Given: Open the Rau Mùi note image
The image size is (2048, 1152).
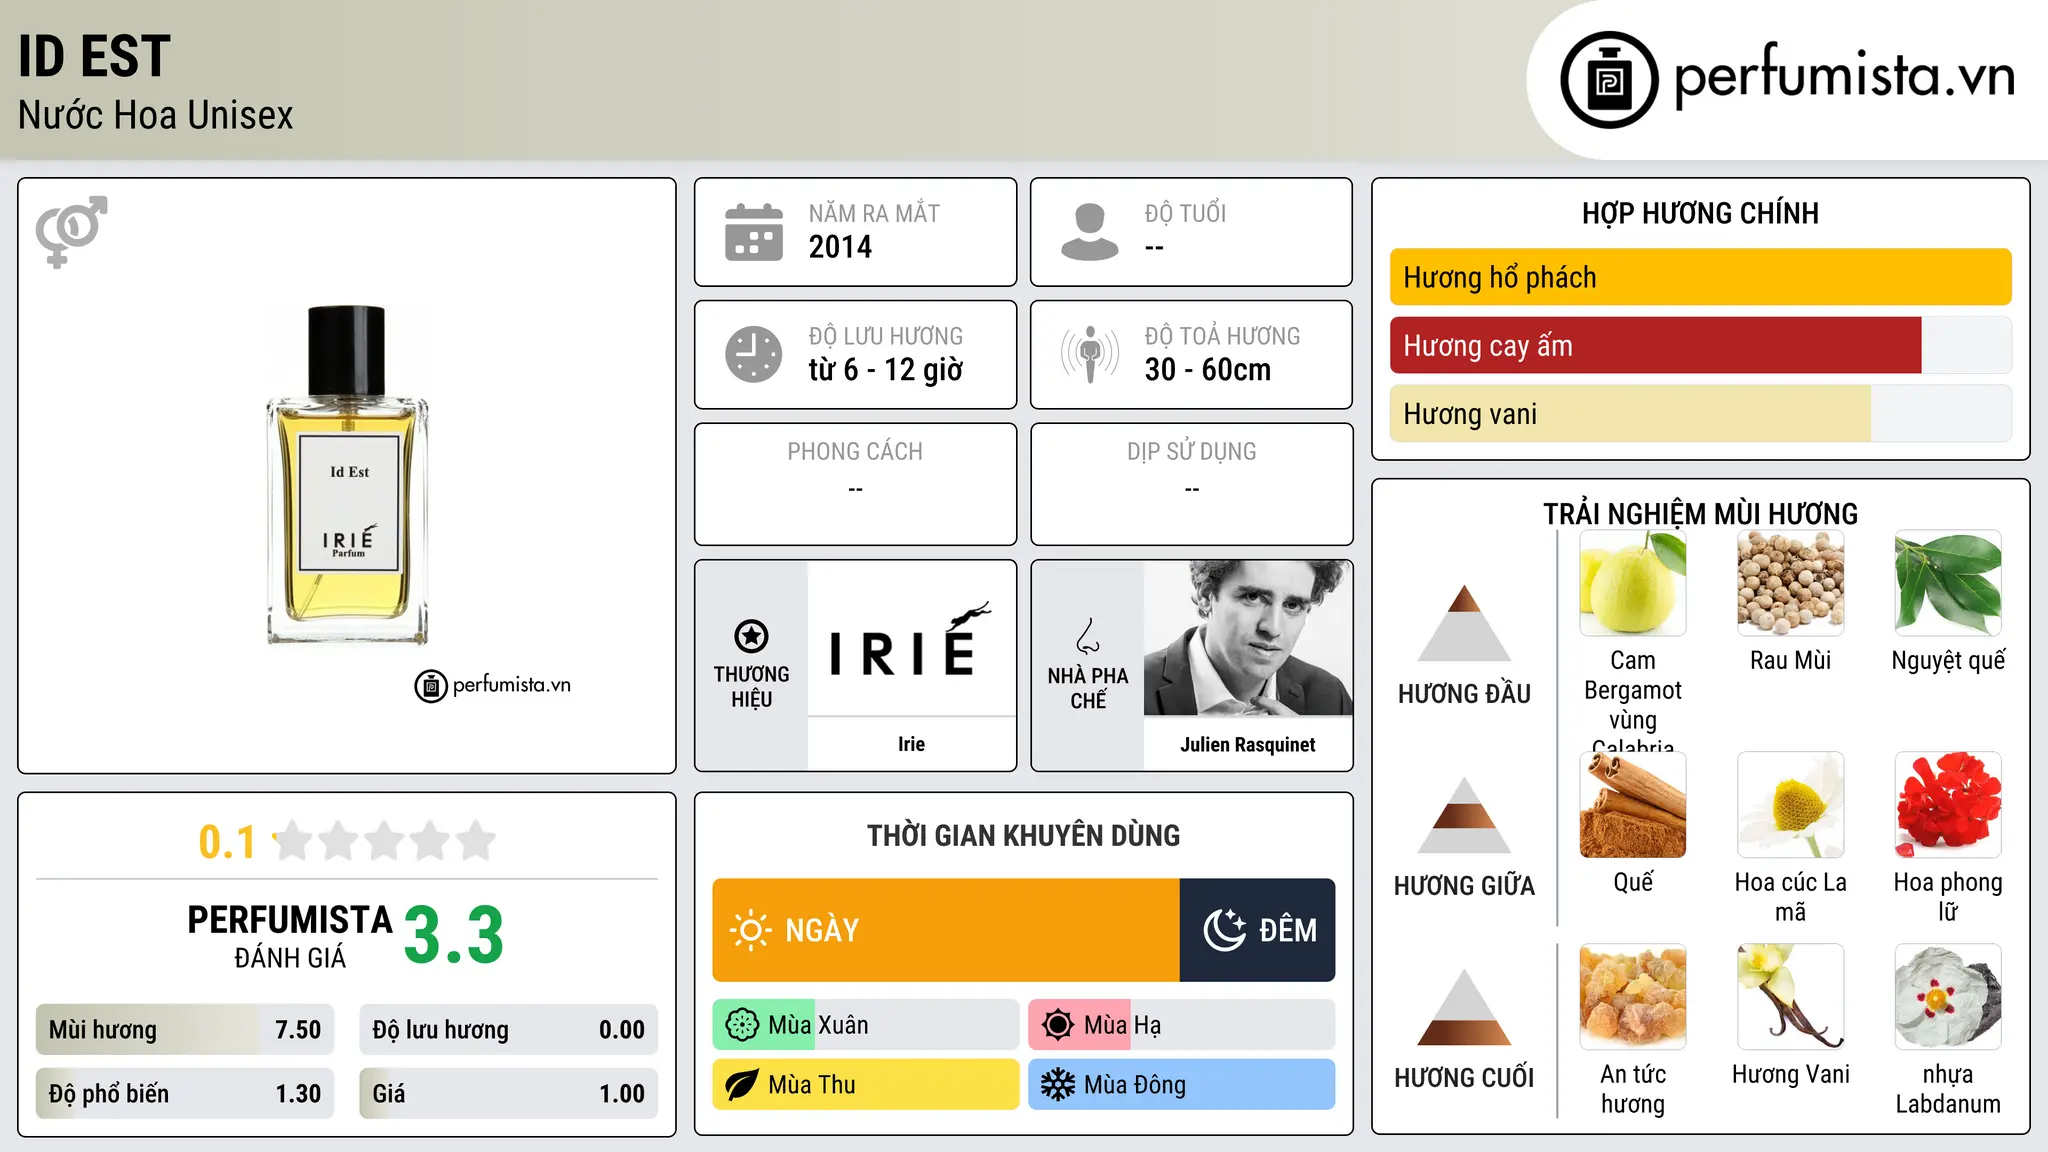Looking at the screenshot, I should 1791,583.
